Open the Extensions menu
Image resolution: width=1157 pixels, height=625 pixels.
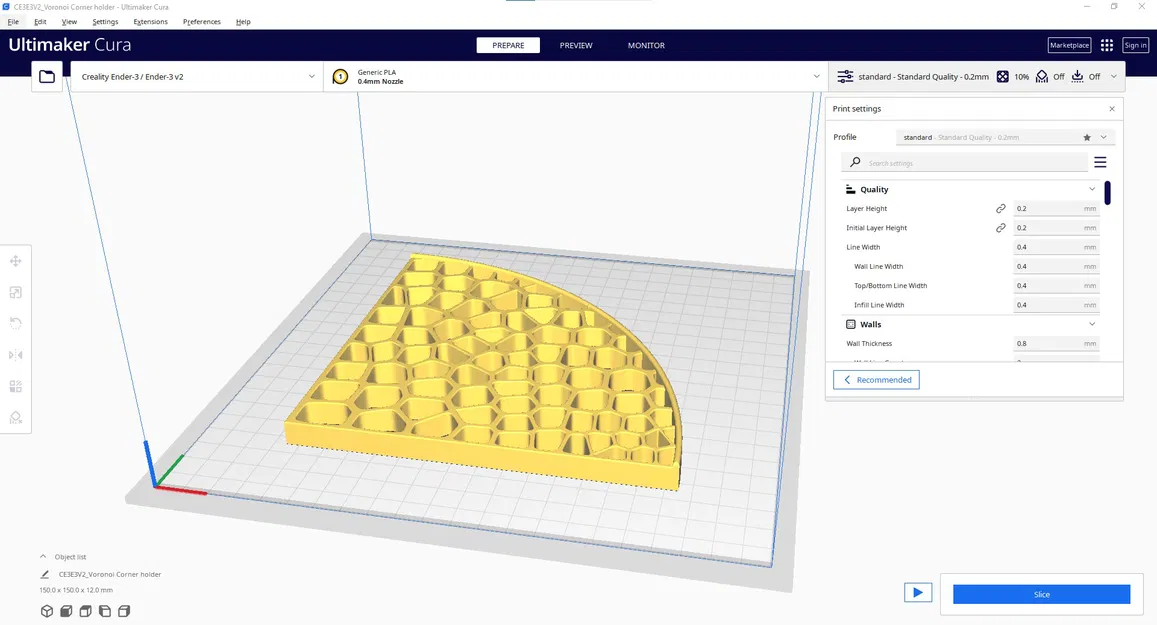[150, 21]
